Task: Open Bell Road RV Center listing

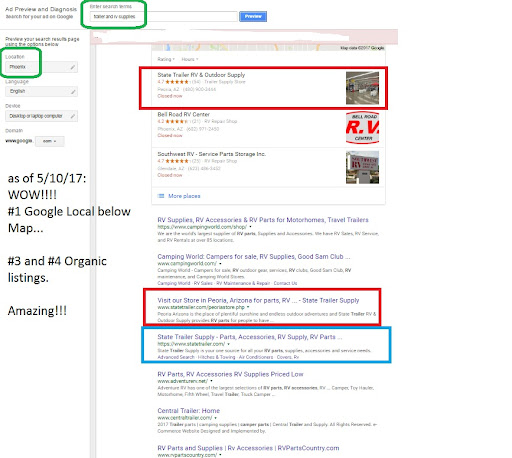Action: 183,114
